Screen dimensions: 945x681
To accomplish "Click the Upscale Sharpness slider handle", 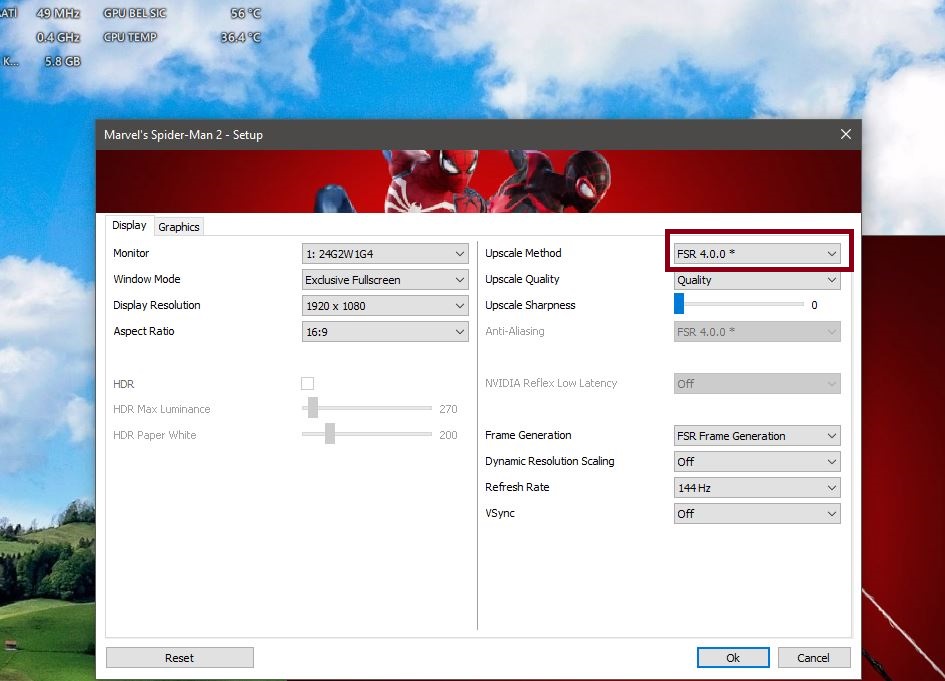I will (x=679, y=304).
